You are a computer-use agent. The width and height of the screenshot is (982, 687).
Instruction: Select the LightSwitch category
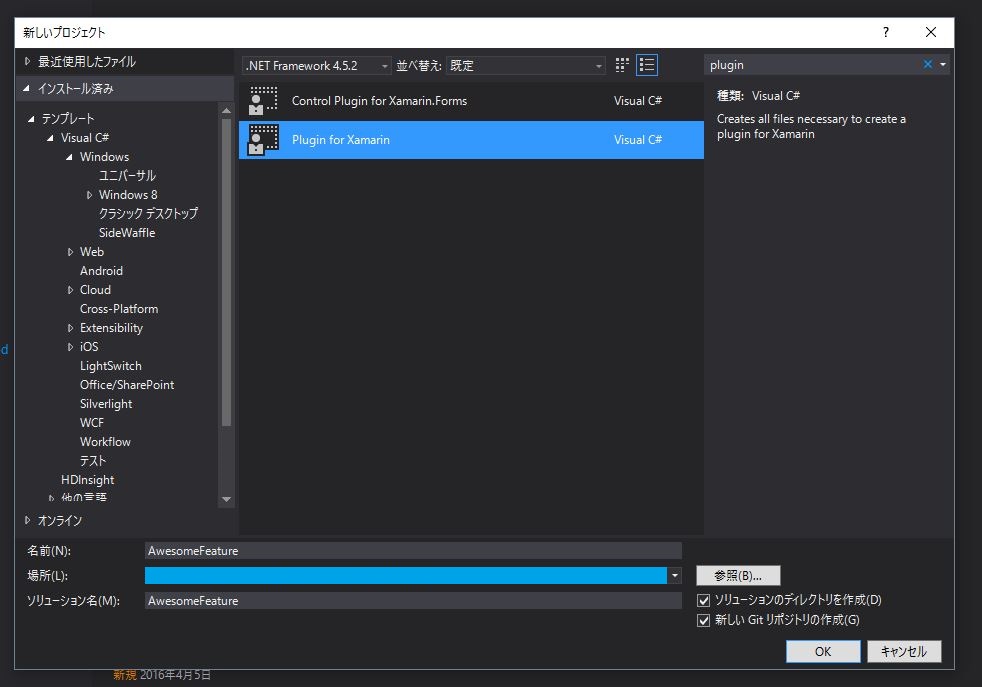(x=110, y=366)
